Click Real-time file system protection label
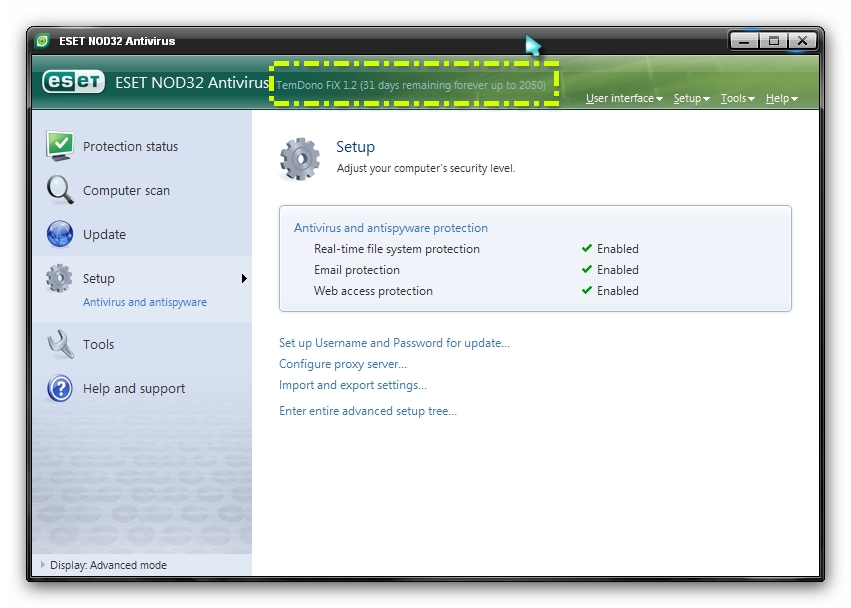The image size is (851, 608). tap(397, 249)
